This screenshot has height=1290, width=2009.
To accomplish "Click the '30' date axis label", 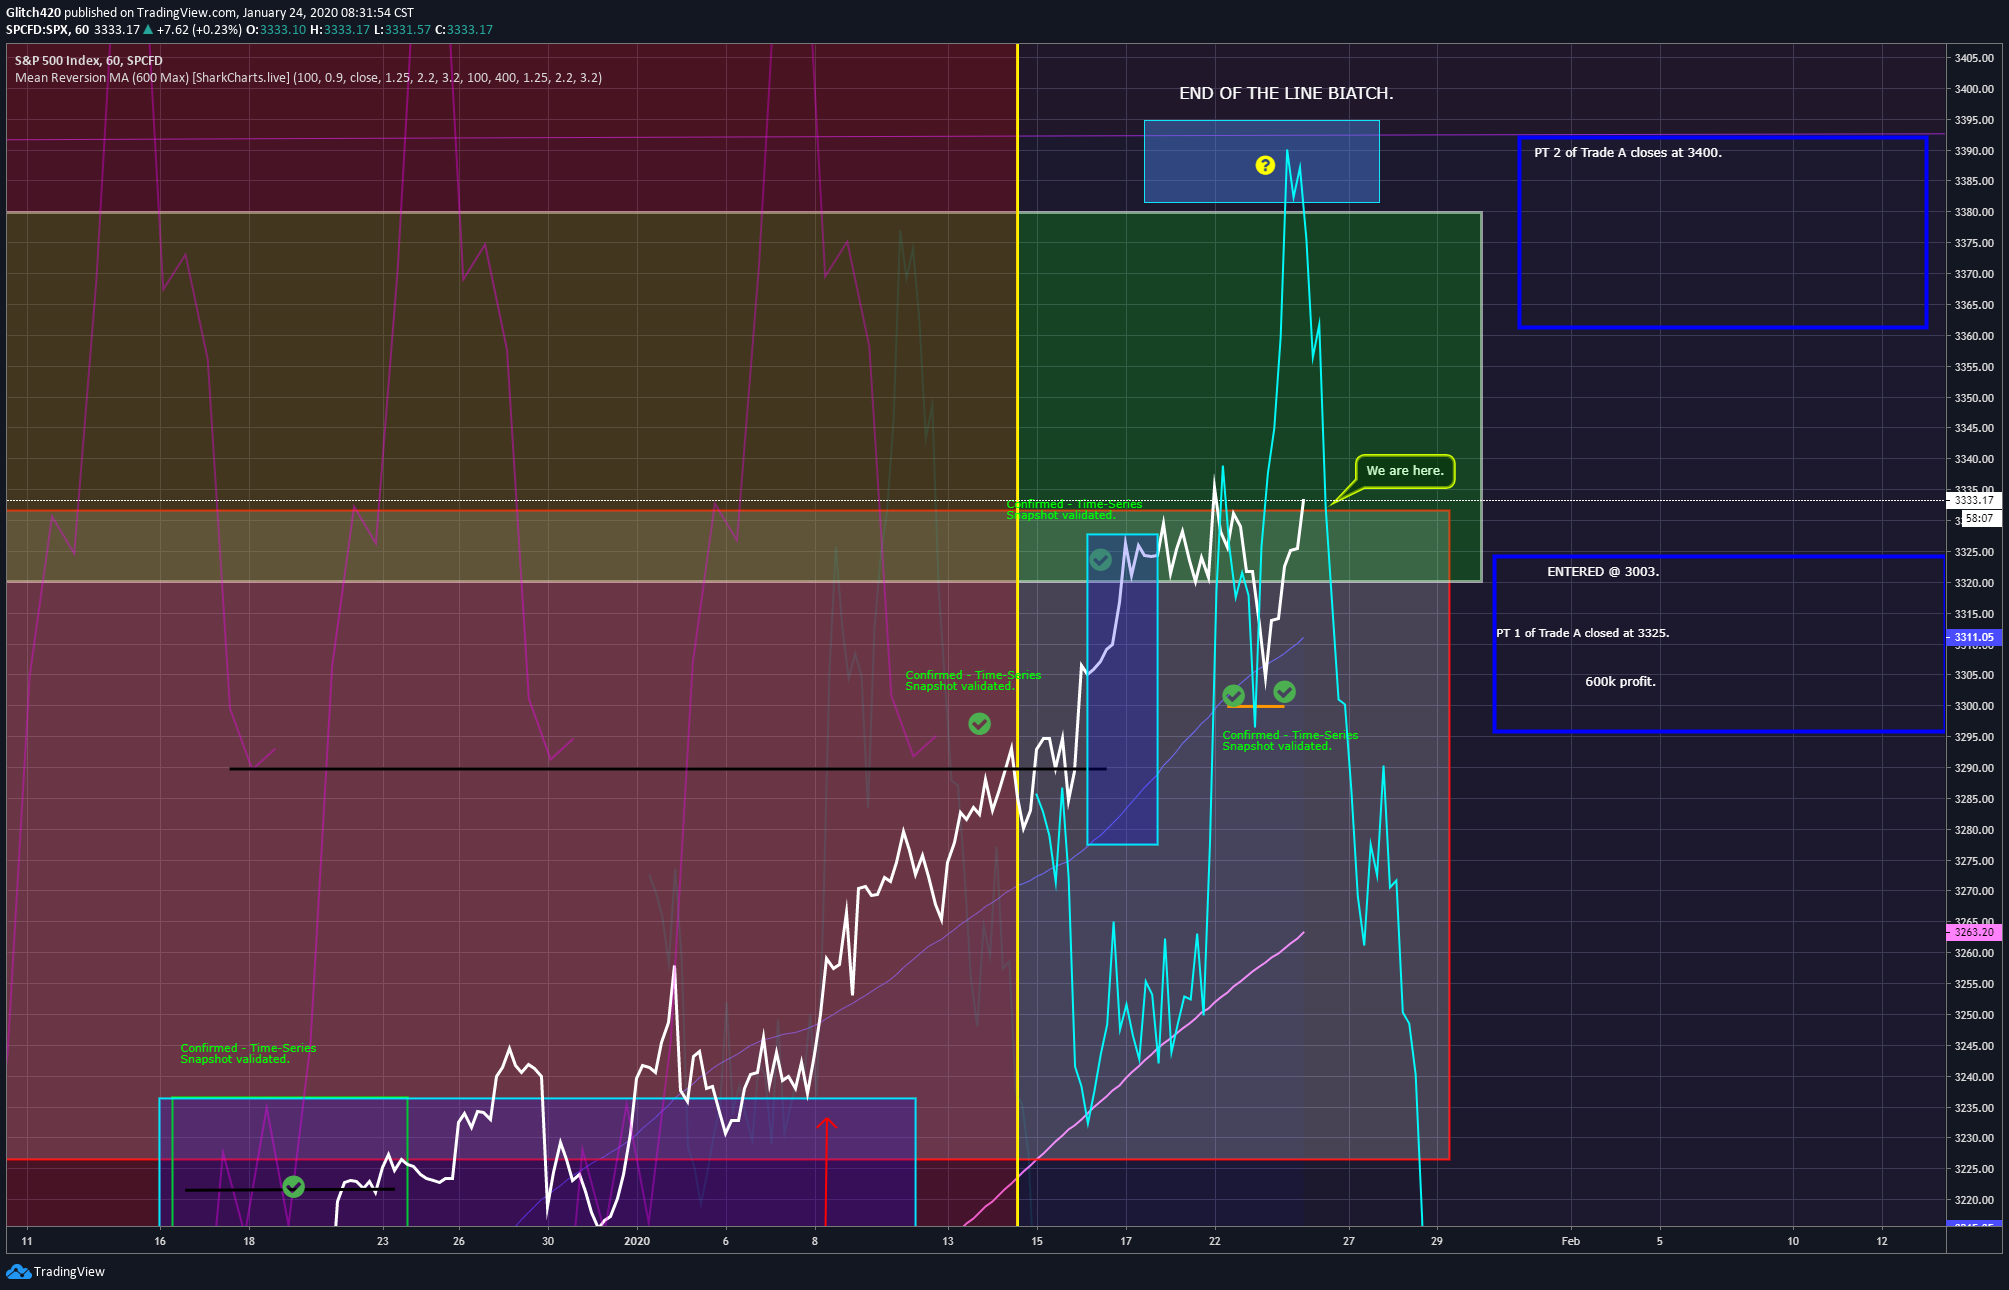I will 548,1241.
